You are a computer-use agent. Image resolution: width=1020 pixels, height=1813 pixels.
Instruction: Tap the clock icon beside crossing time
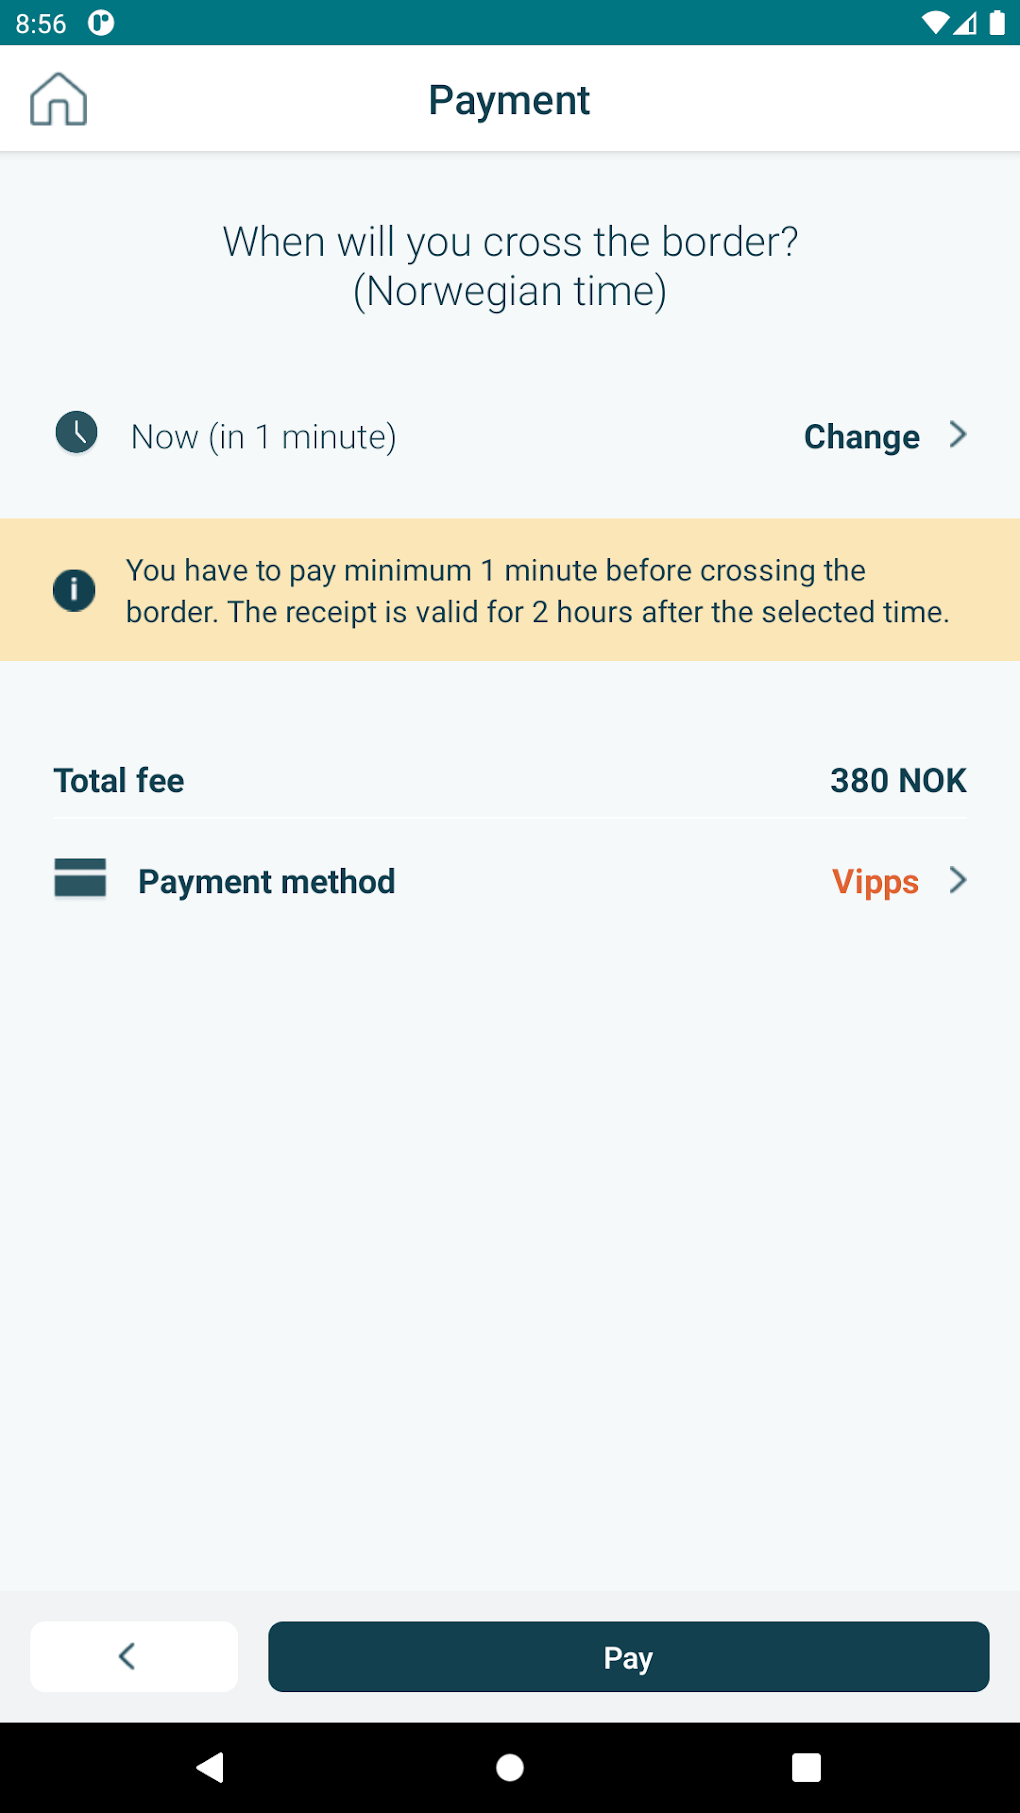click(76, 434)
